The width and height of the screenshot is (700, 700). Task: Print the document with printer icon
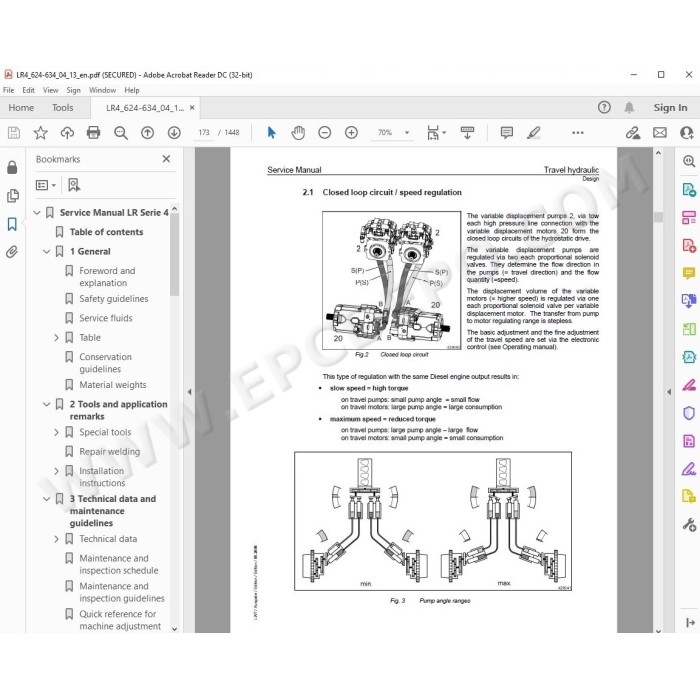(x=93, y=133)
